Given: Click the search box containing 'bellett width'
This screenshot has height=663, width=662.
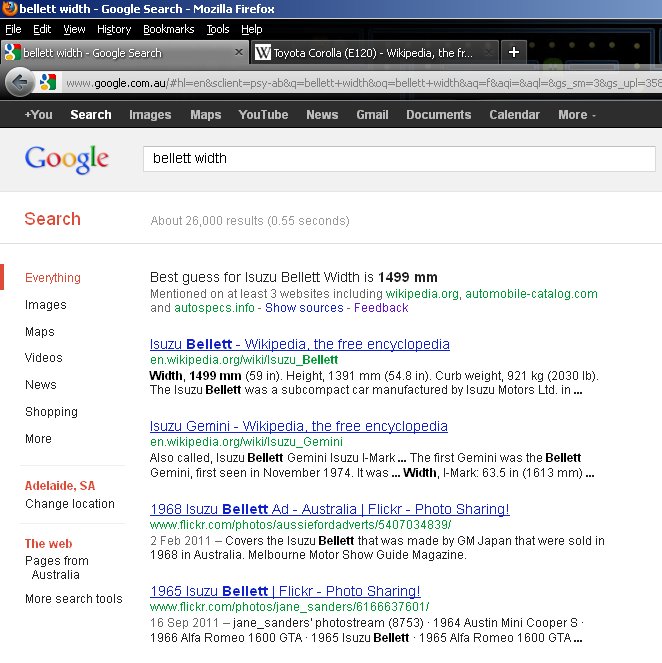Looking at the screenshot, I should tap(399, 159).
